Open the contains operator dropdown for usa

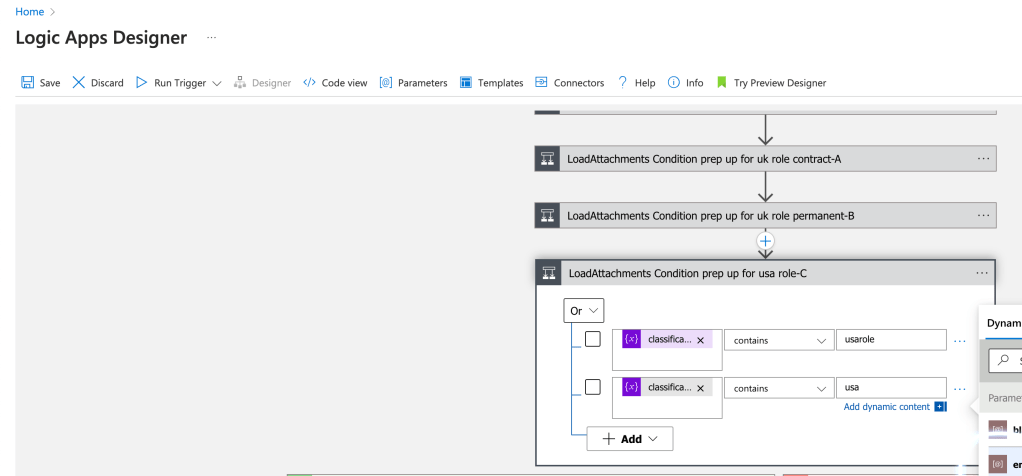pyautogui.click(x=779, y=388)
